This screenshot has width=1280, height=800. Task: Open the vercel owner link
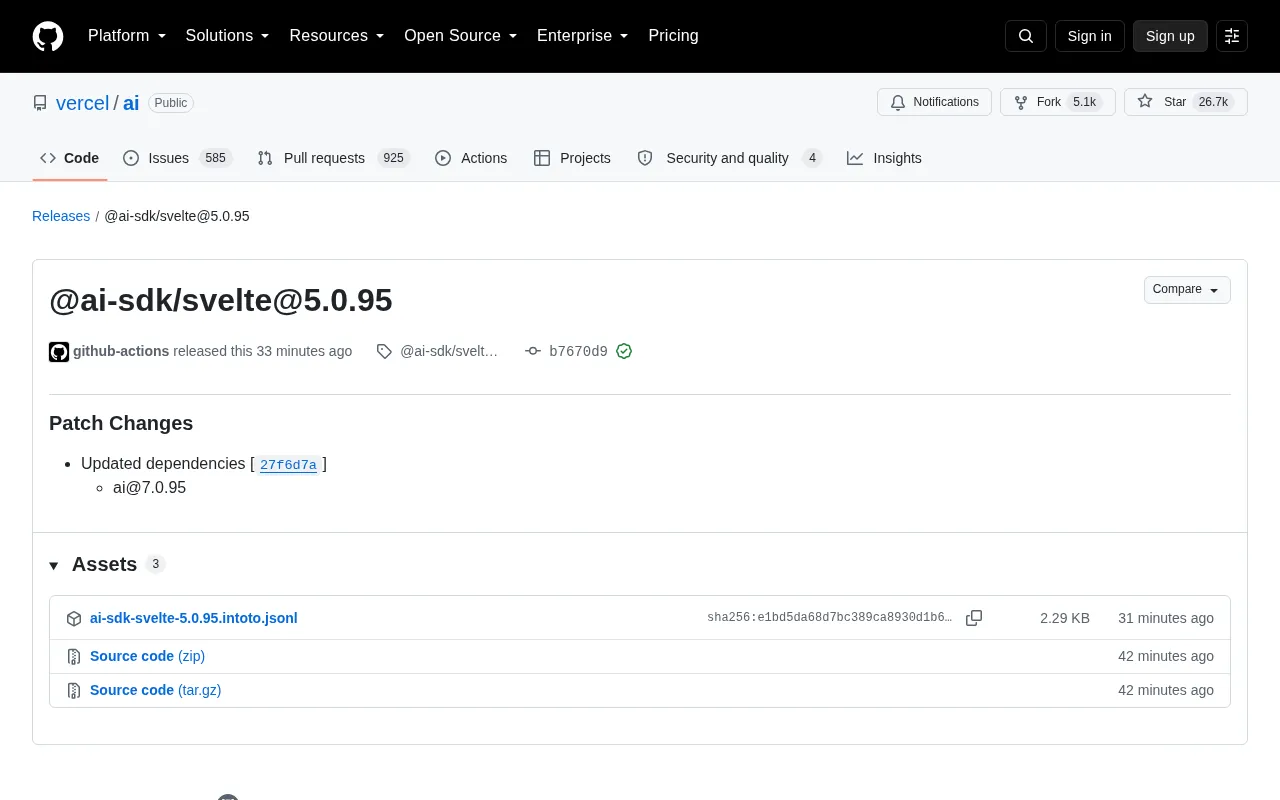click(82, 103)
